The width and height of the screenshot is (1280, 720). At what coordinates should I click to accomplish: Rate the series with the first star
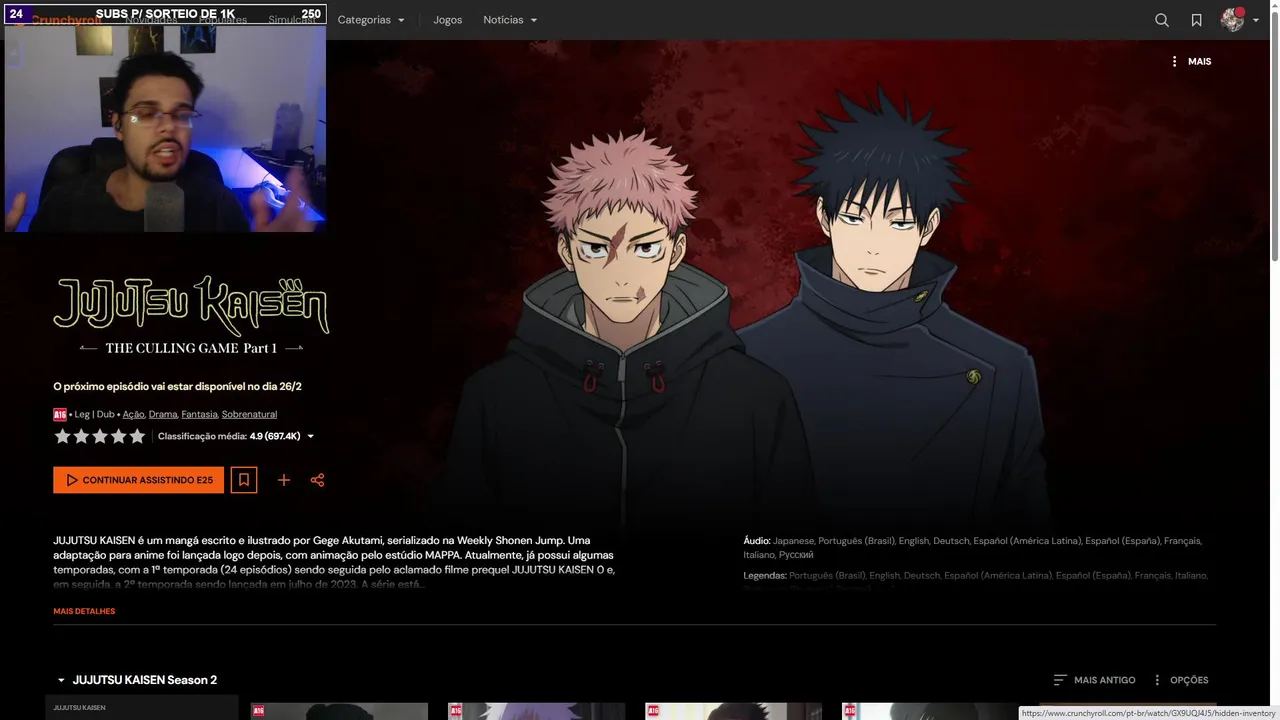coord(62,436)
